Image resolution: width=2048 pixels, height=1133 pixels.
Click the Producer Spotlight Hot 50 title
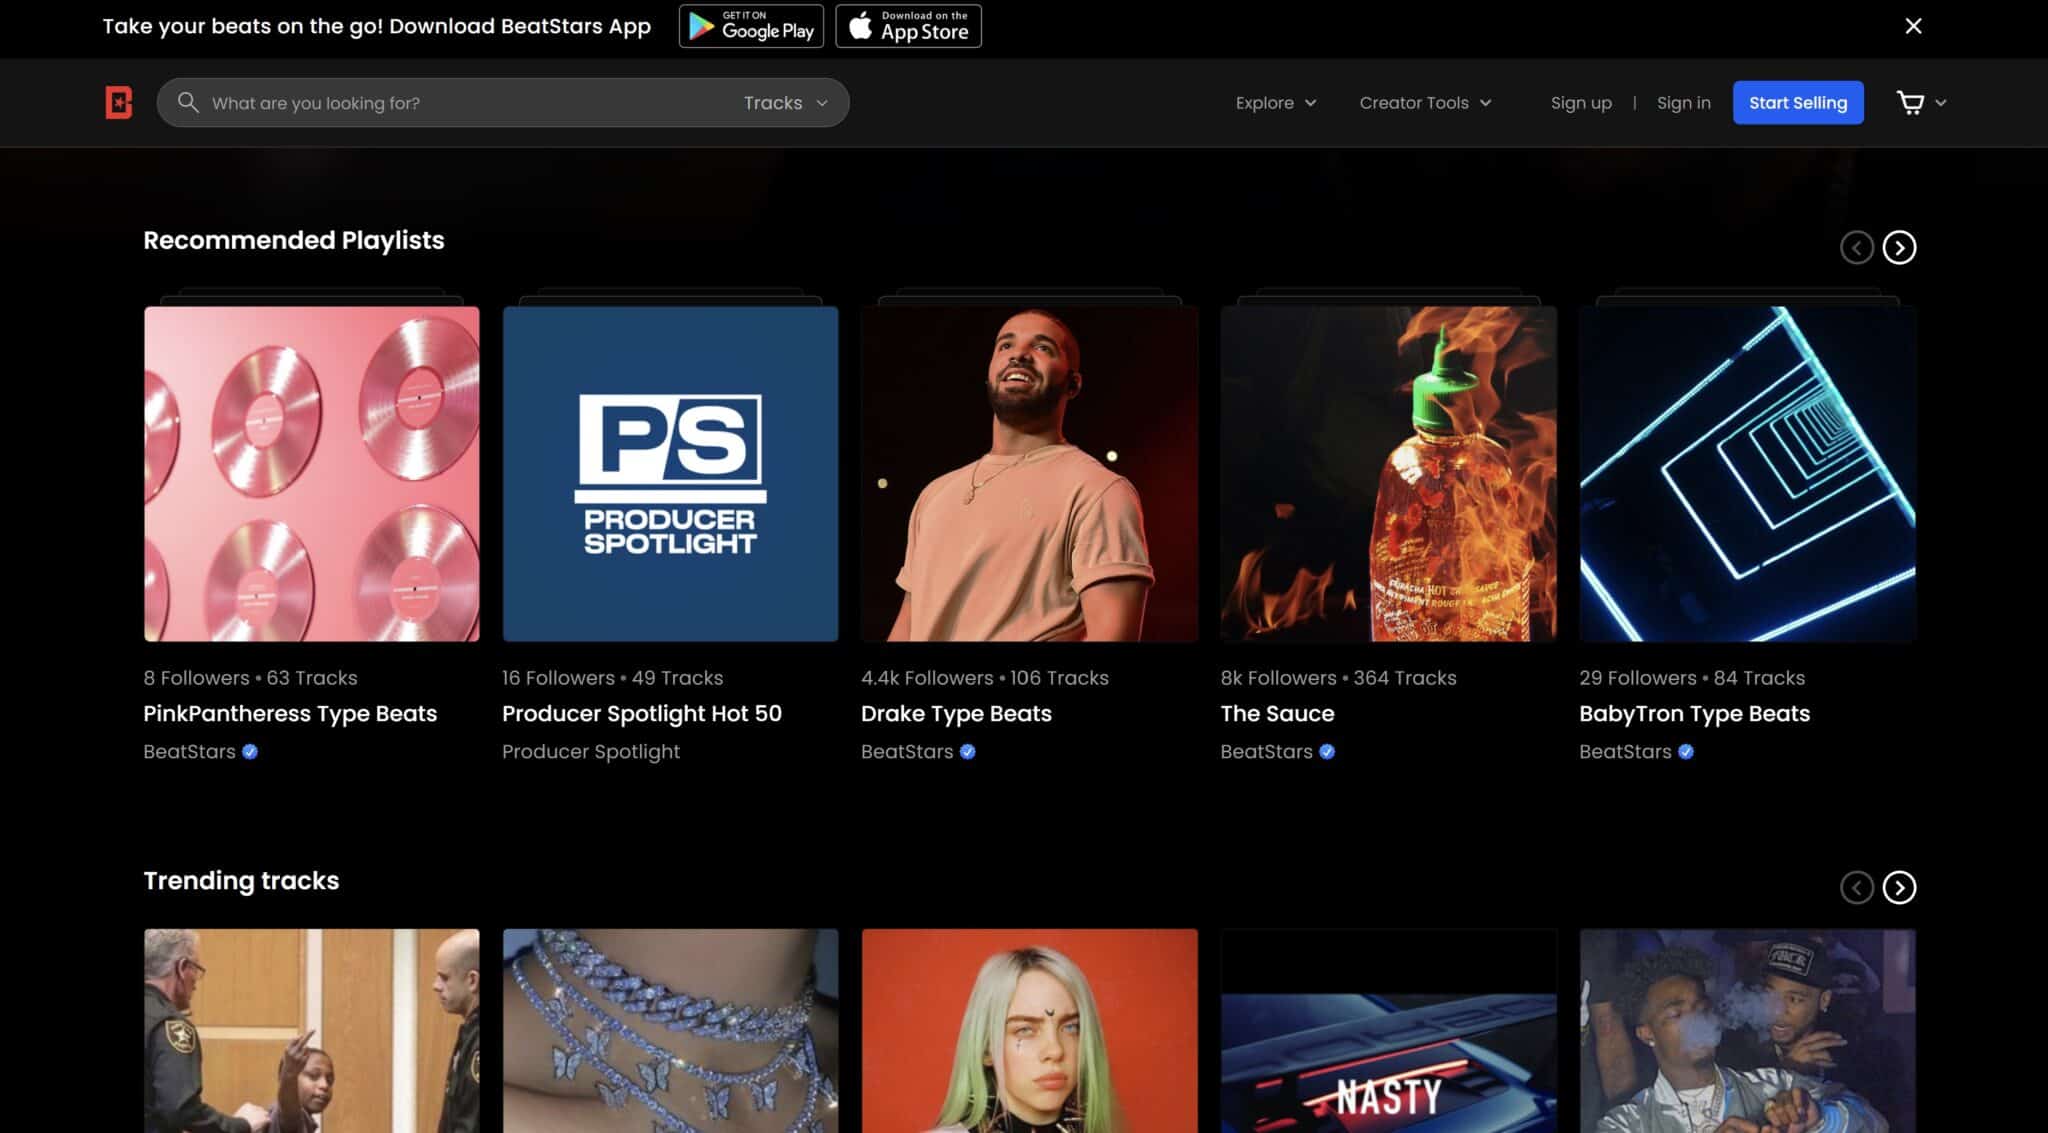(x=642, y=714)
